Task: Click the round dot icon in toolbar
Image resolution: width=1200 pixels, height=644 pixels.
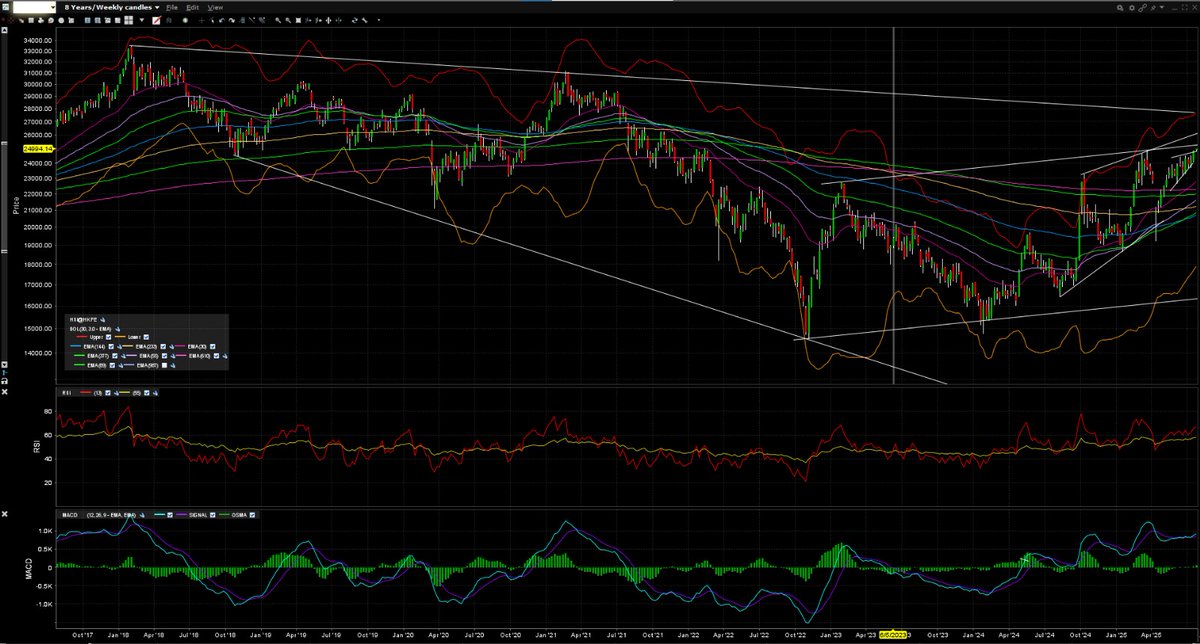Action: point(185,20)
